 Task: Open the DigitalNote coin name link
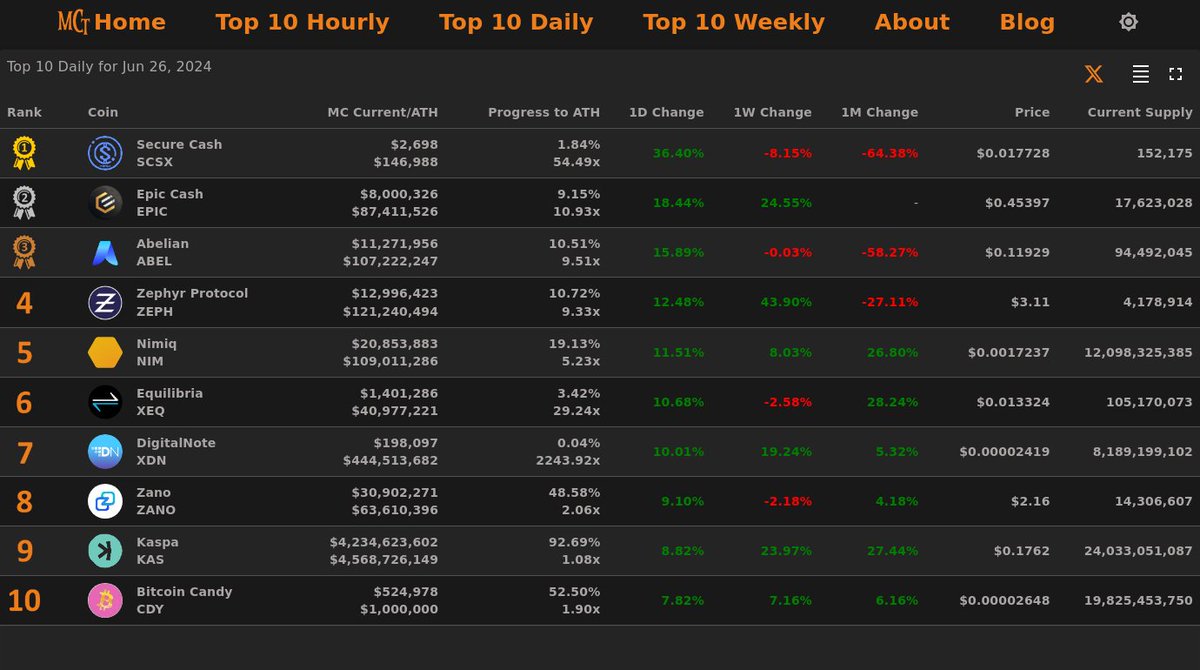pyautogui.click(x=176, y=443)
